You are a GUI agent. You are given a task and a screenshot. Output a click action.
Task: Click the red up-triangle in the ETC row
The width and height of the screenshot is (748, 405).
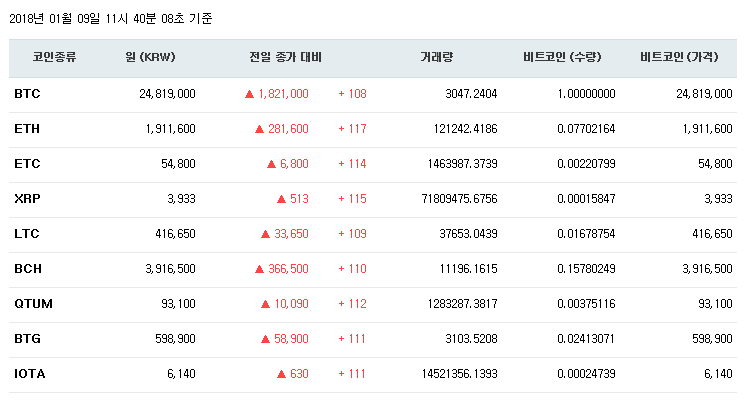271,164
